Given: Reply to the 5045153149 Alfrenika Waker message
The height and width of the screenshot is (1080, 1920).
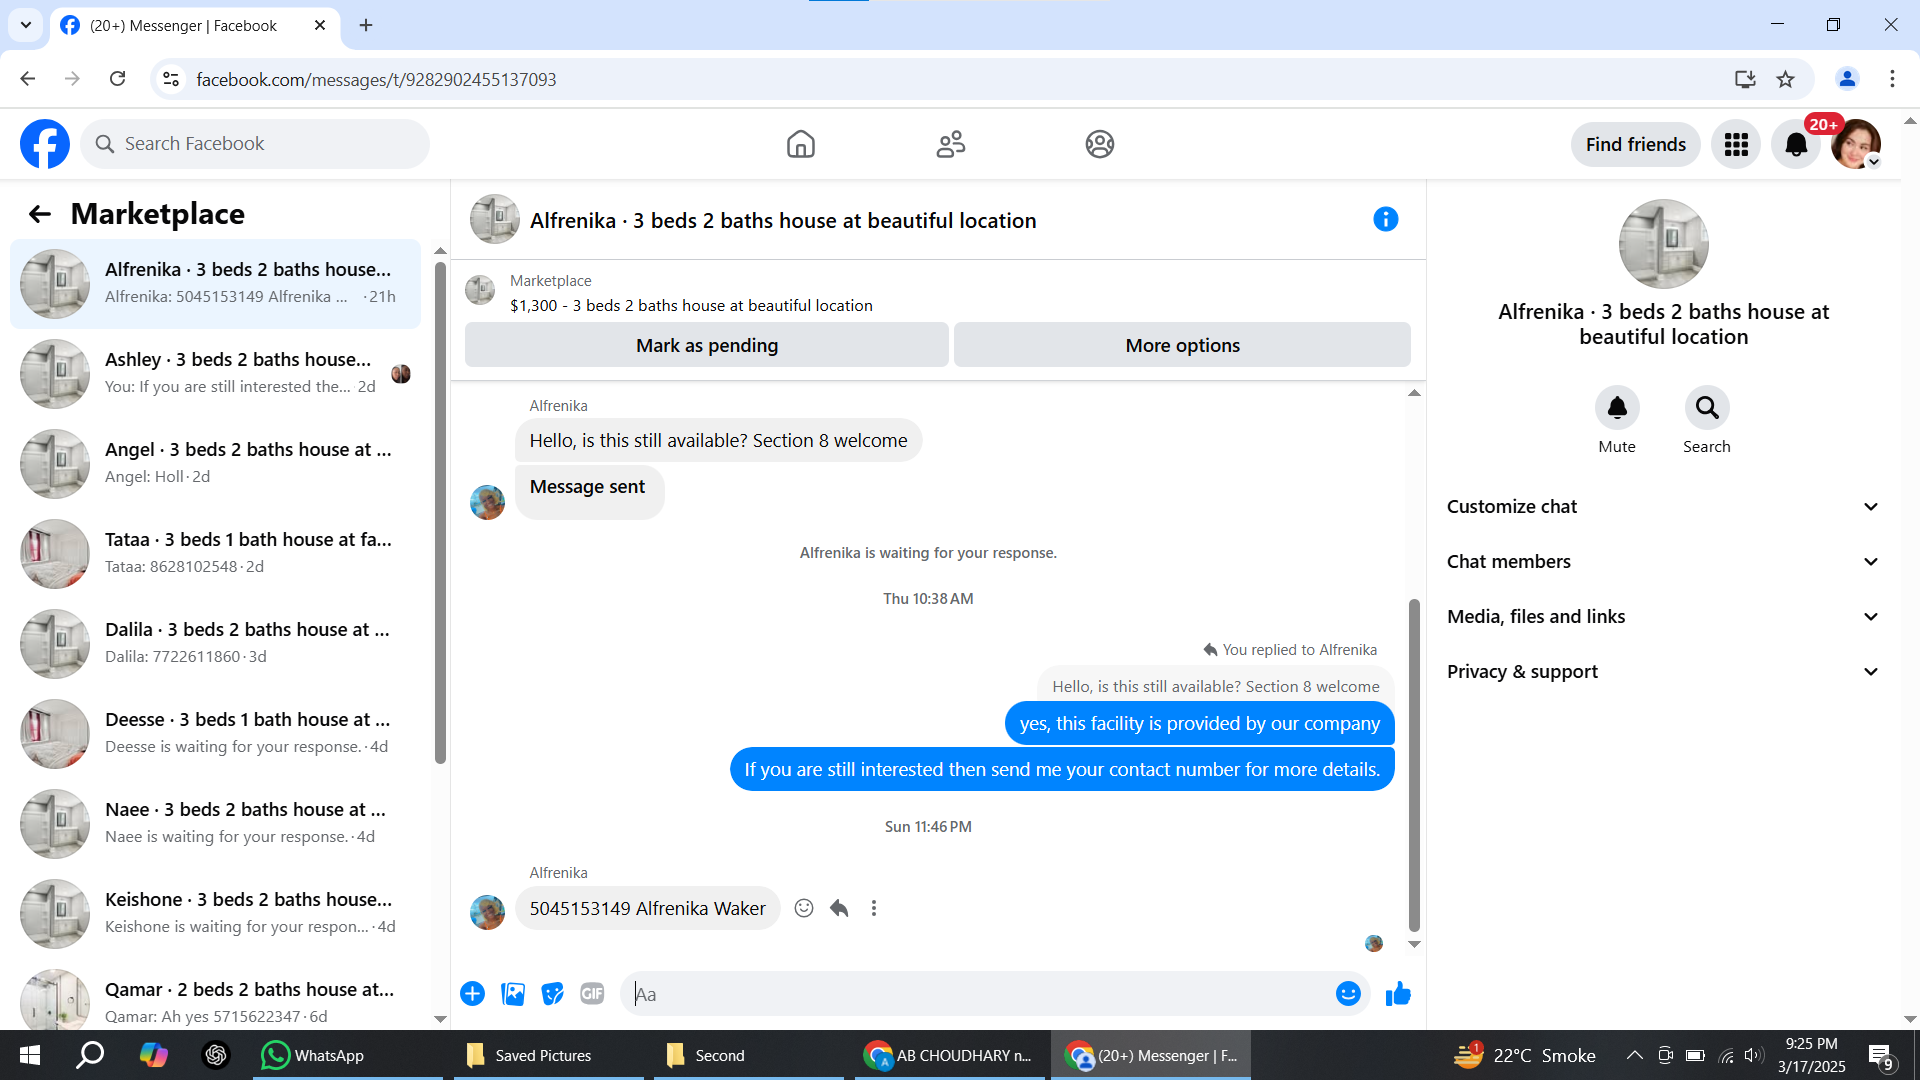Looking at the screenshot, I should tap(839, 908).
